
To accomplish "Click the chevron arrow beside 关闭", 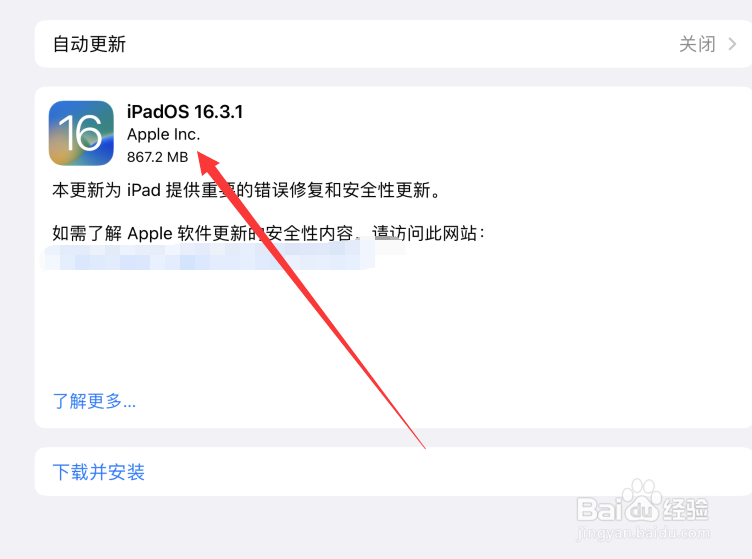I will click(x=732, y=44).
